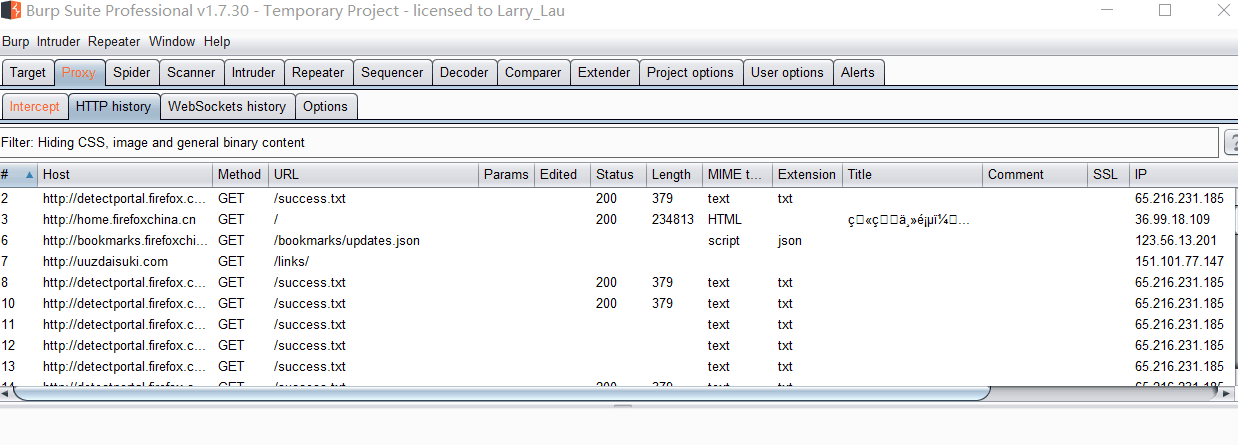Open the Project options tab

[x=691, y=72]
